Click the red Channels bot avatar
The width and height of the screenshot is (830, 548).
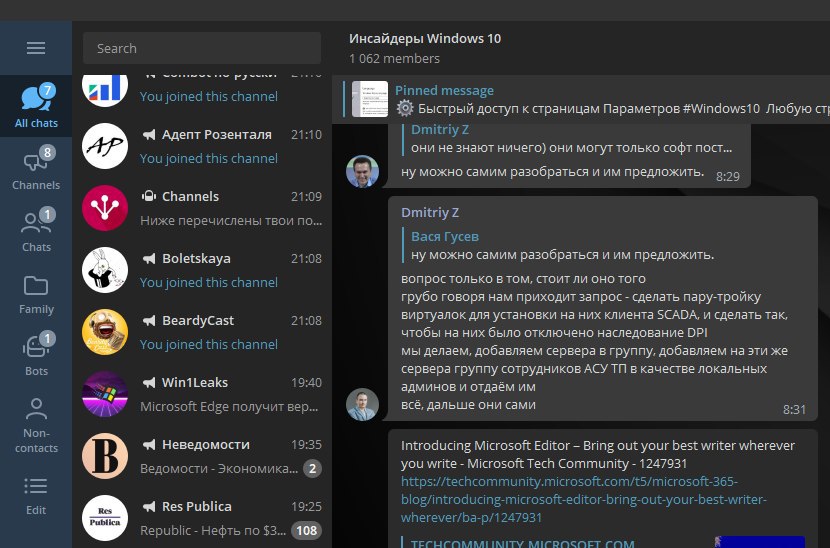pos(105,208)
